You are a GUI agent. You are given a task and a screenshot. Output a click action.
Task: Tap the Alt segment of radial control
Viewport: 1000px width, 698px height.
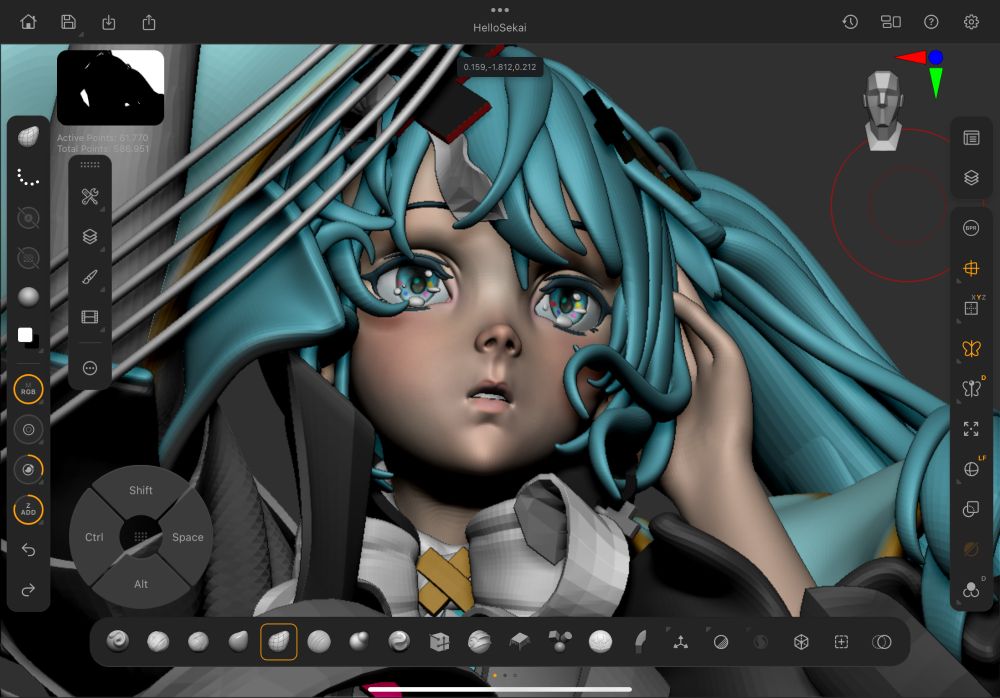141,584
